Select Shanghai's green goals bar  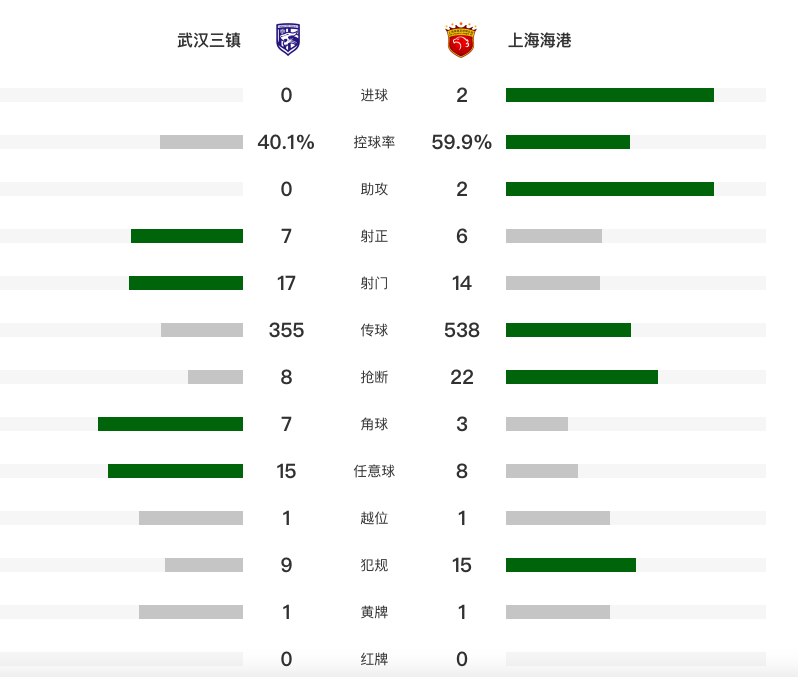610,95
